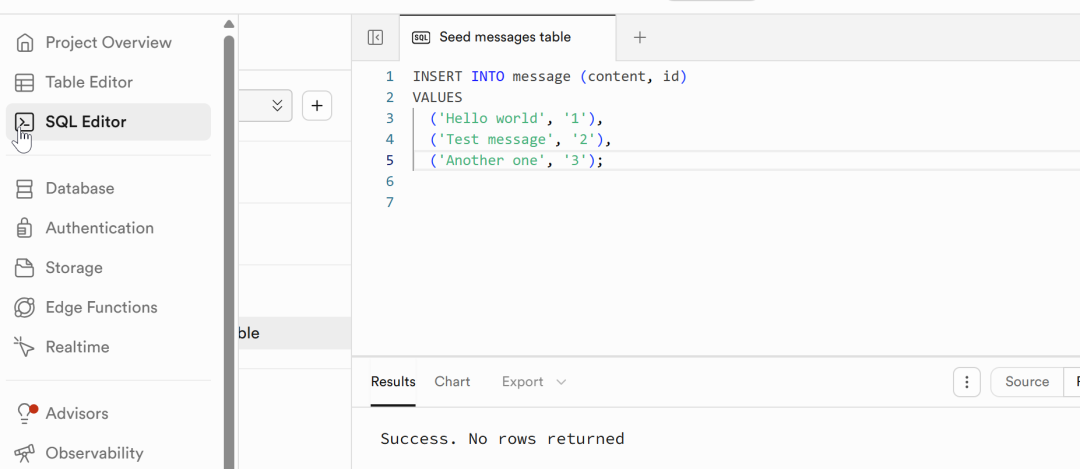Click the sidebar vertical scrollbar thumb
Viewport: 1080px width, 469px height.
pos(229,252)
